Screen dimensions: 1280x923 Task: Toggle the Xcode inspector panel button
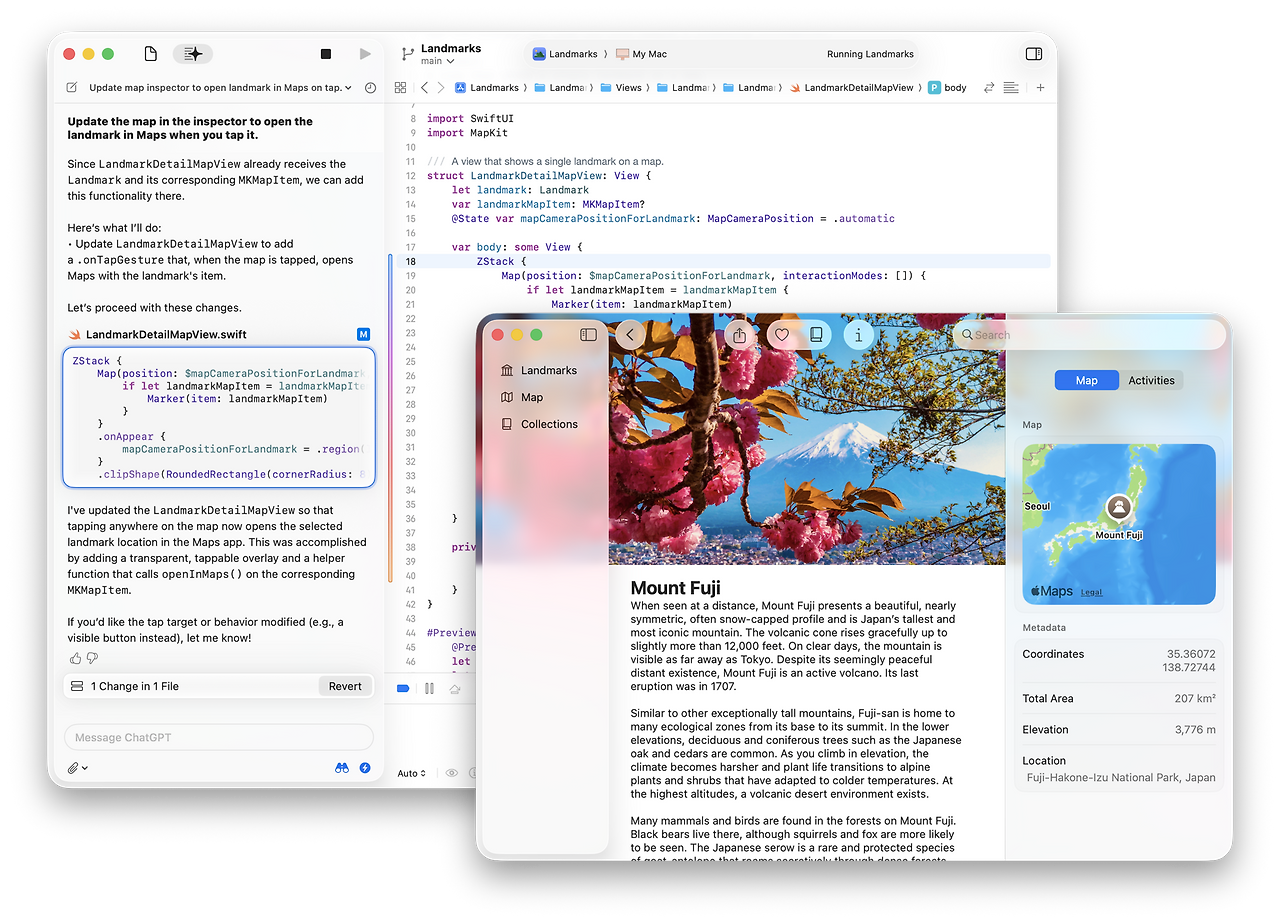tap(1034, 54)
